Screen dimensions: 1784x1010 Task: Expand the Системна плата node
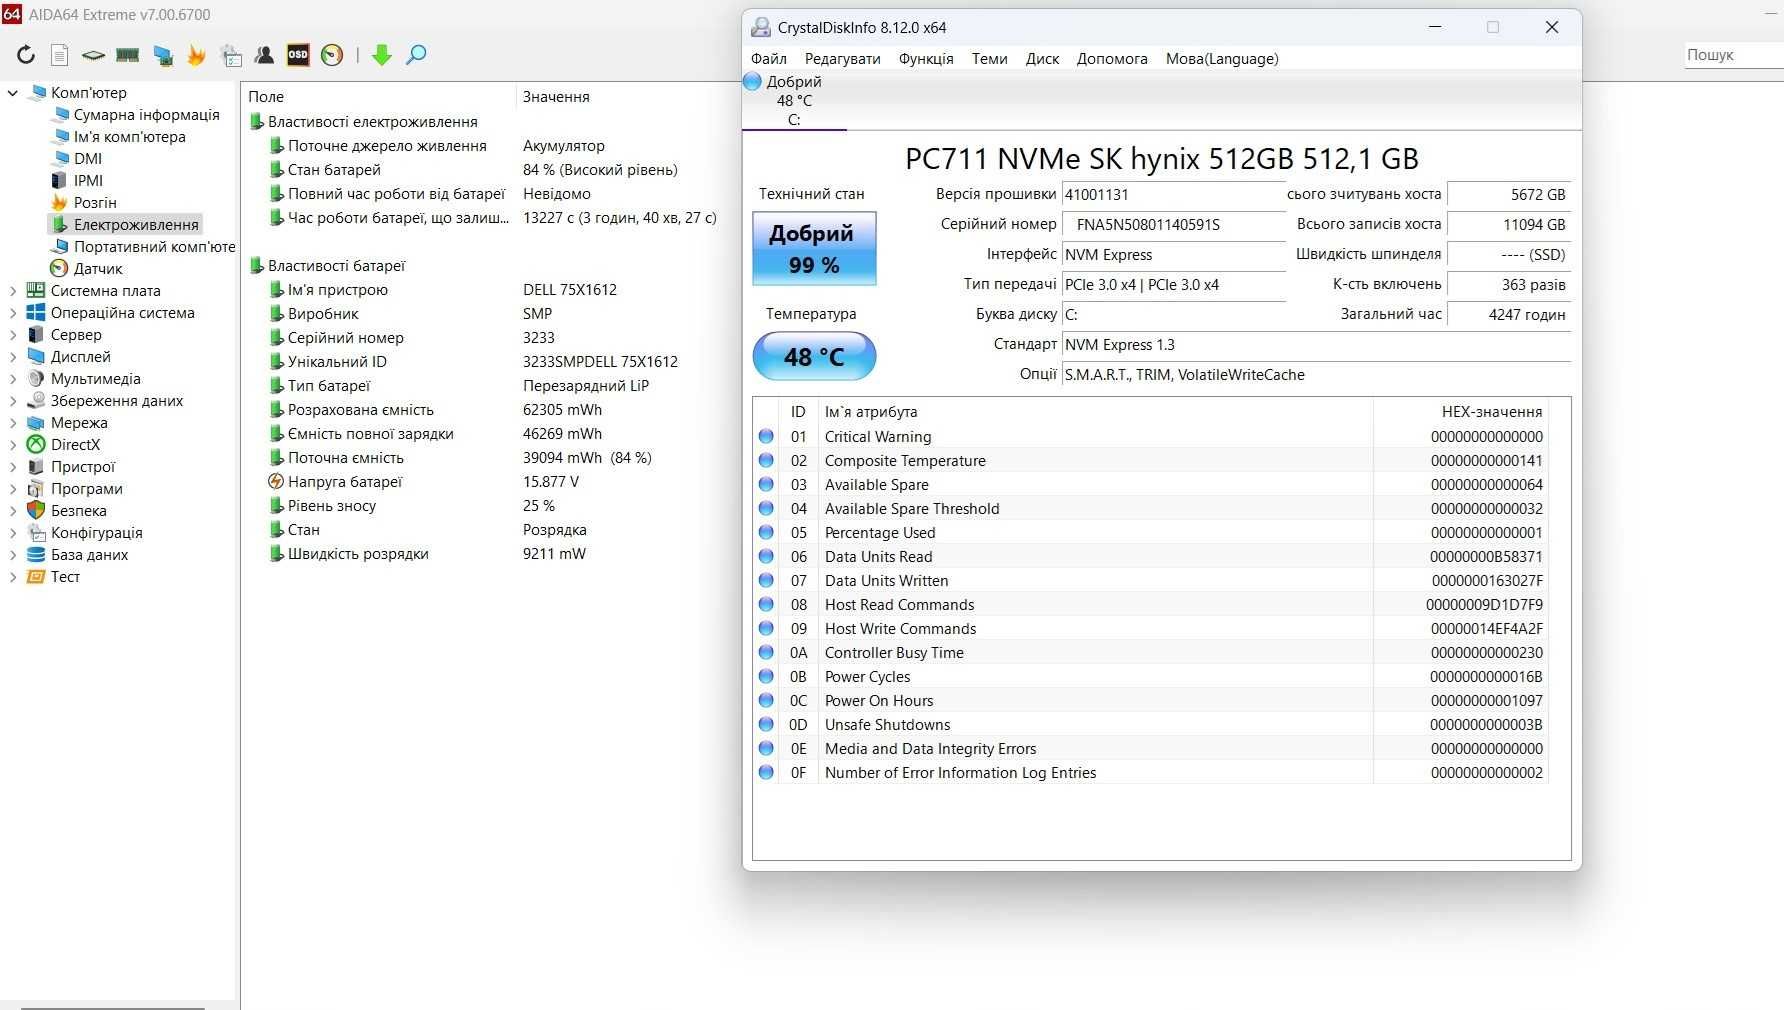(x=13, y=291)
